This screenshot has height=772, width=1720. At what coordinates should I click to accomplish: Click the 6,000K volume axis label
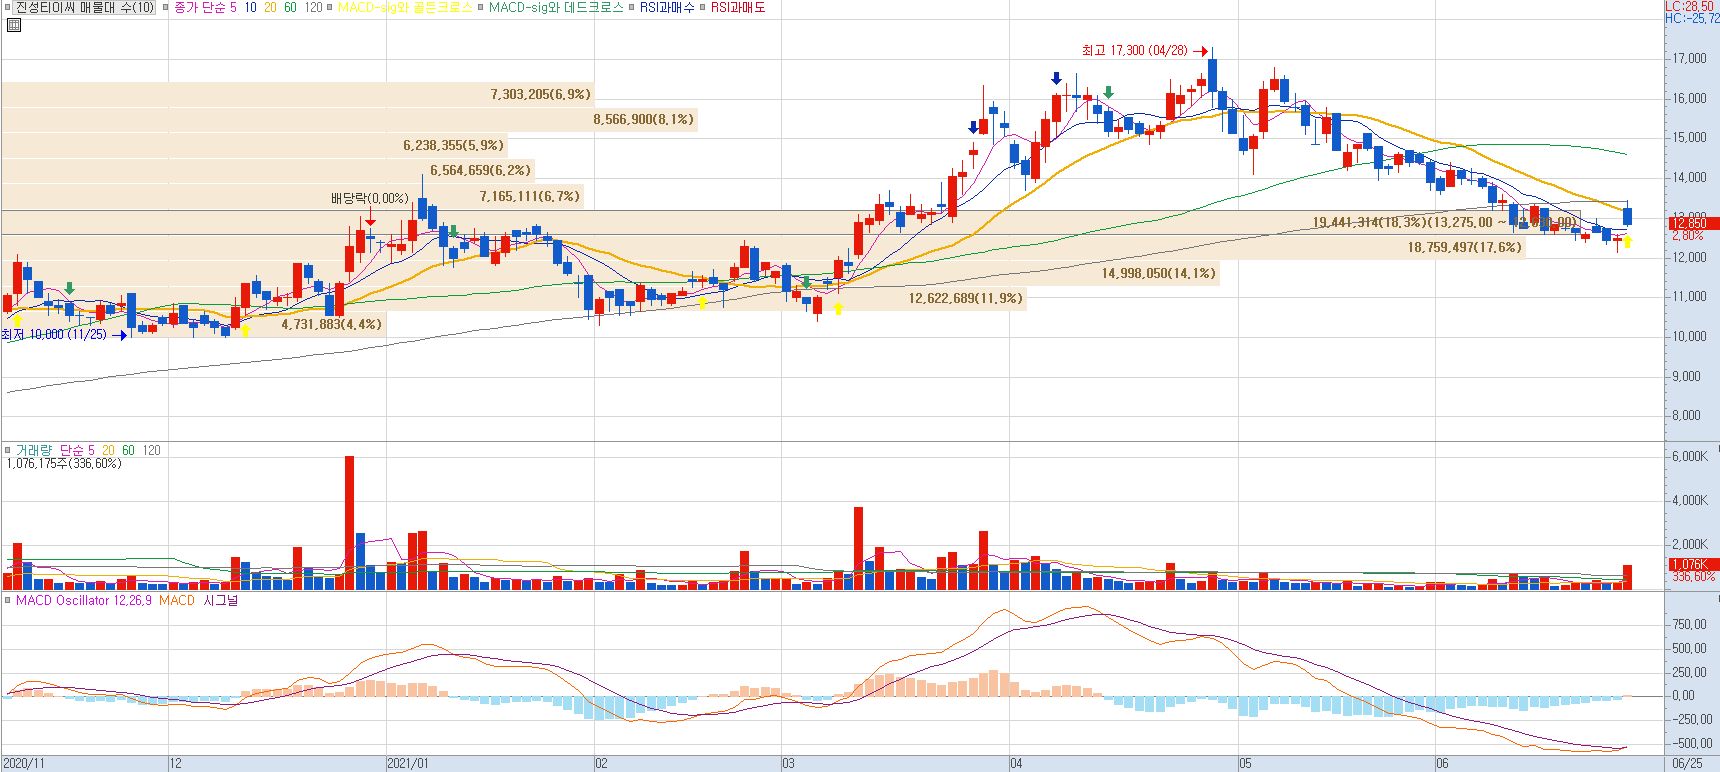1690,456
